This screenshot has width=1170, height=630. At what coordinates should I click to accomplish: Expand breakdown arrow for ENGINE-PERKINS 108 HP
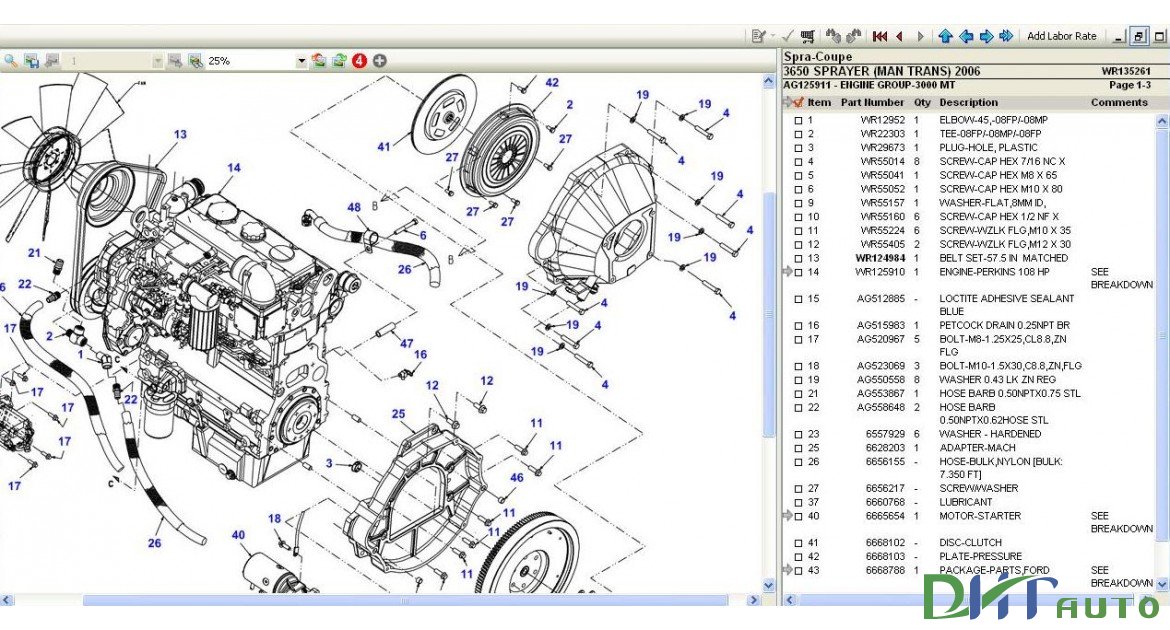coord(785,271)
